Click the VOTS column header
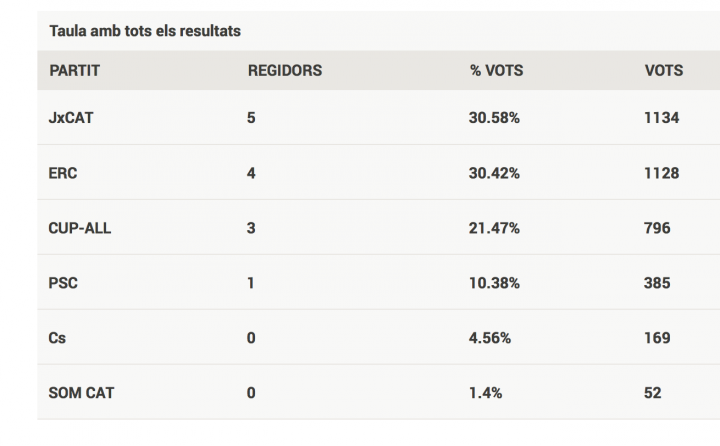Screen dimensions: 720x446 (664, 71)
